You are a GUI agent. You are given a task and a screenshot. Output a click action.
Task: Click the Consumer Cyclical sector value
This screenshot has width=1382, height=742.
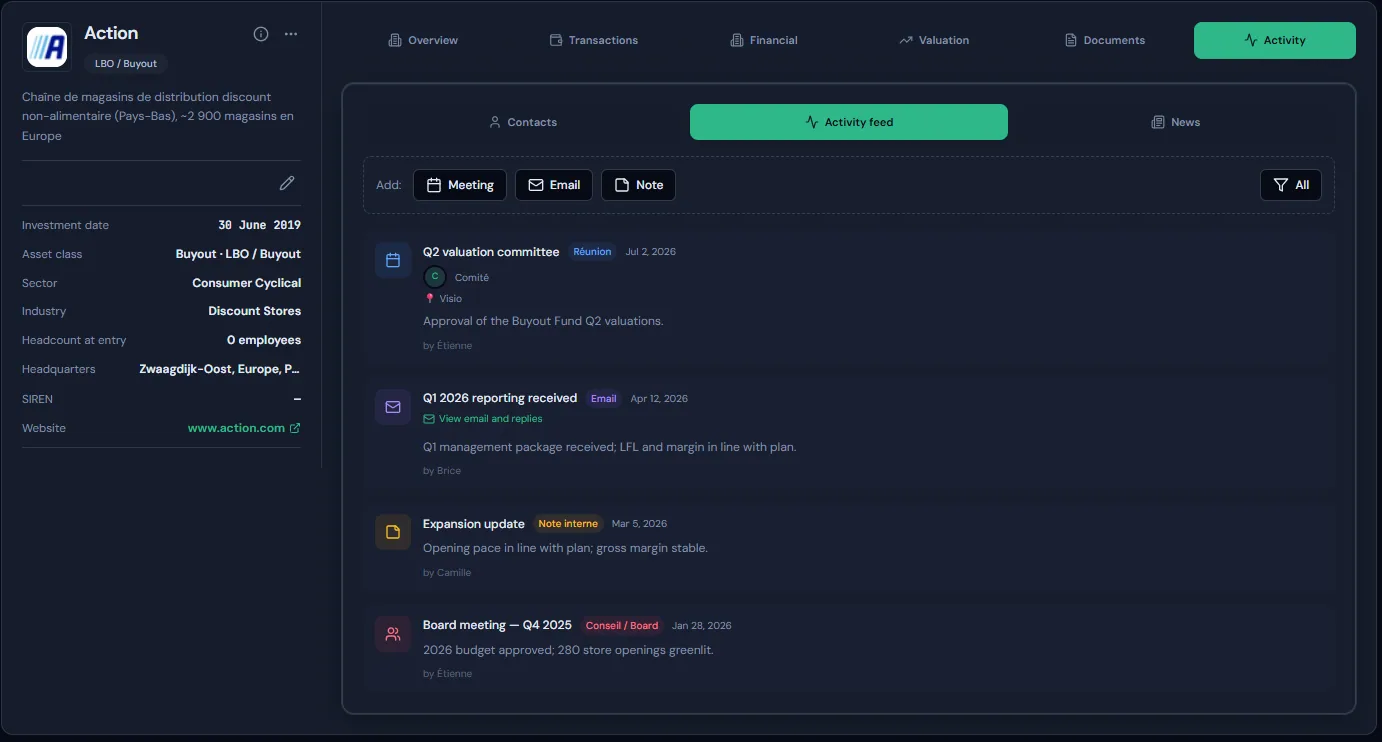pyautogui.click(x=246, y=283)
